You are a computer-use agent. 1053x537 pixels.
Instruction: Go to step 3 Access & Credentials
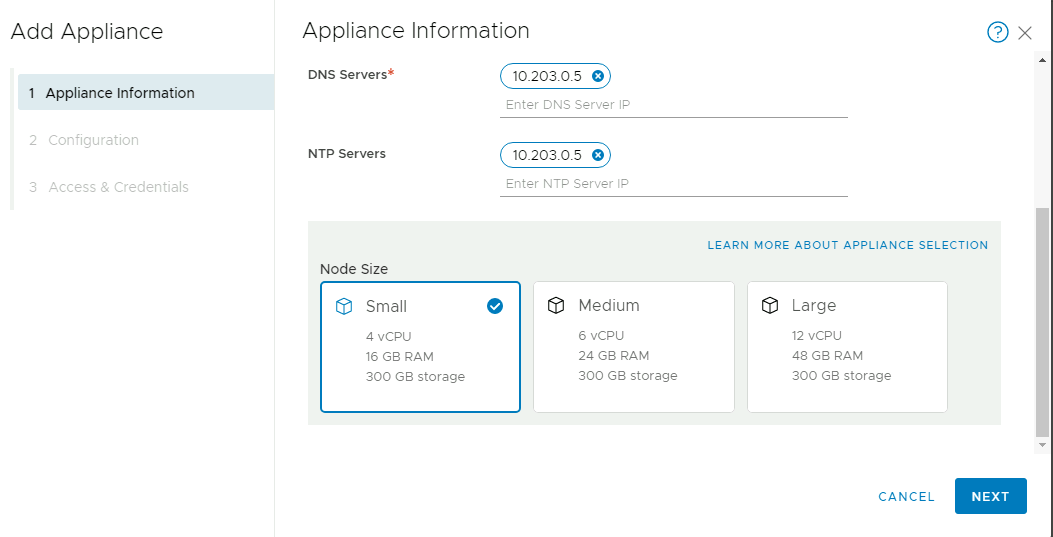click(118, 187)
